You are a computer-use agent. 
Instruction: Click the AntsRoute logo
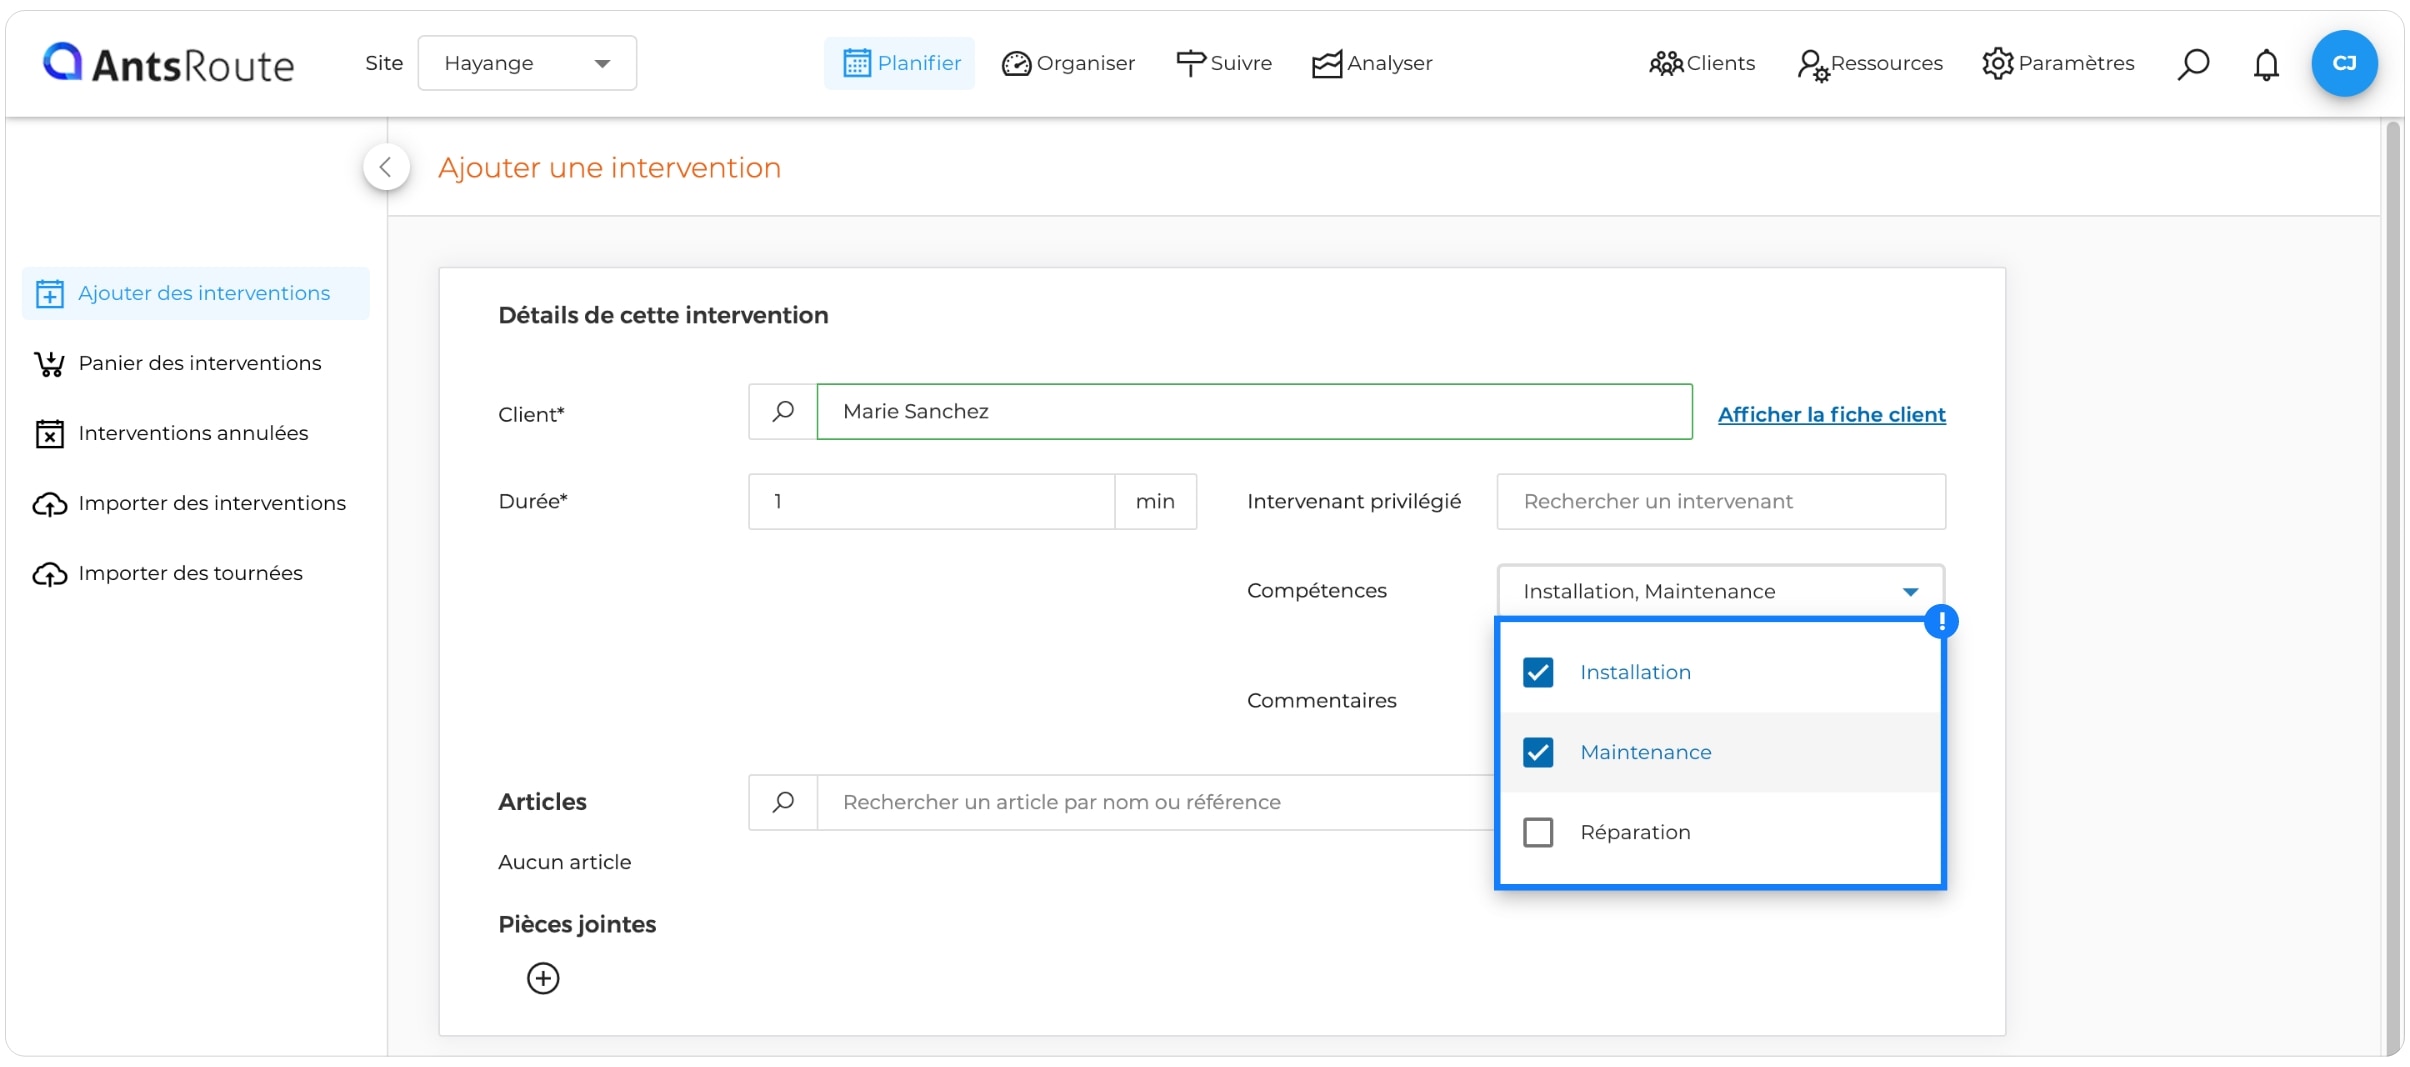point(168,64)
